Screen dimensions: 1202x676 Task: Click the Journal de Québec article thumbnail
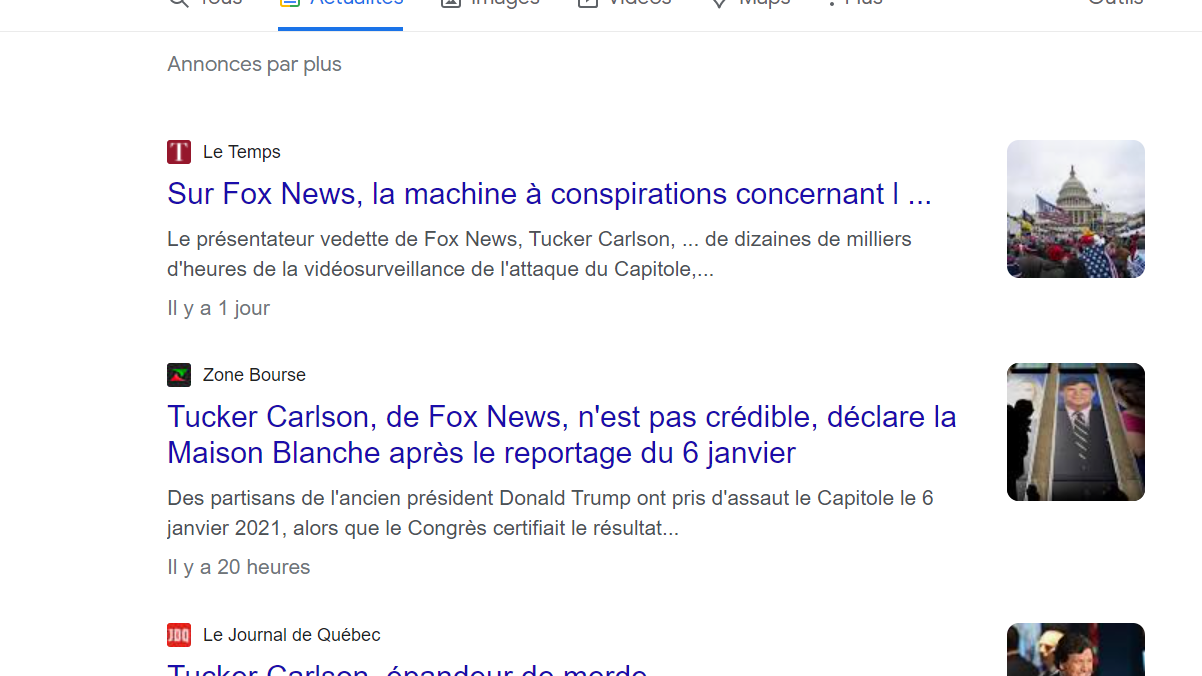click(x=1076, y=650)
